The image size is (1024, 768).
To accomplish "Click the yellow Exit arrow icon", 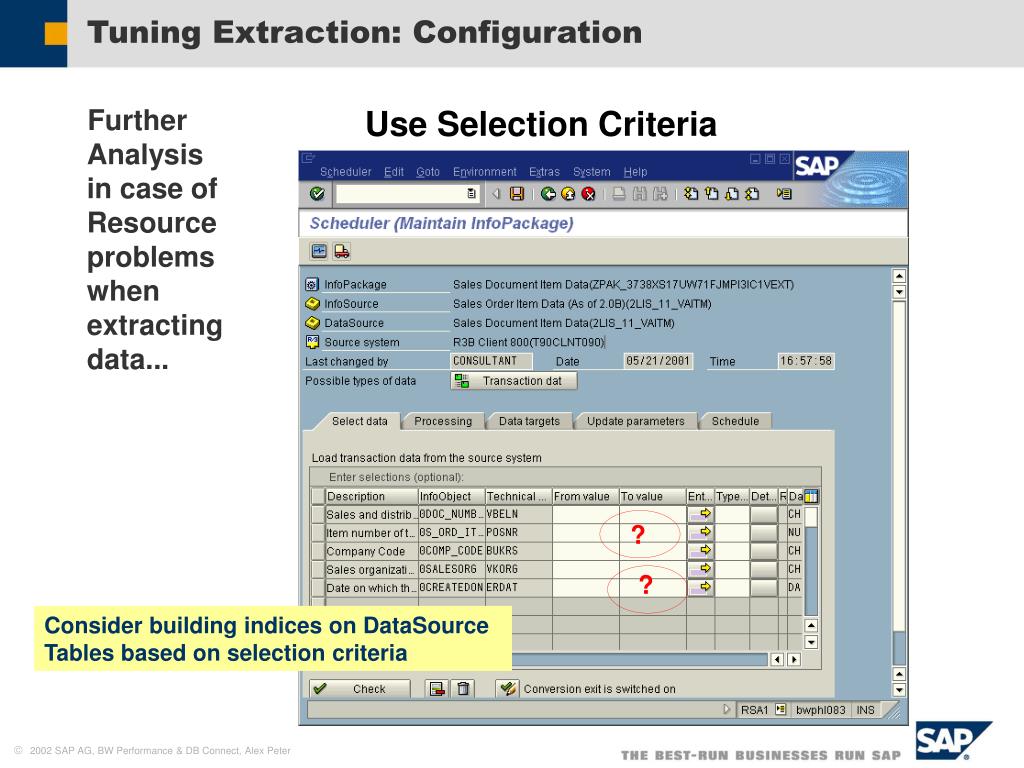I will [x=568, y=194].
